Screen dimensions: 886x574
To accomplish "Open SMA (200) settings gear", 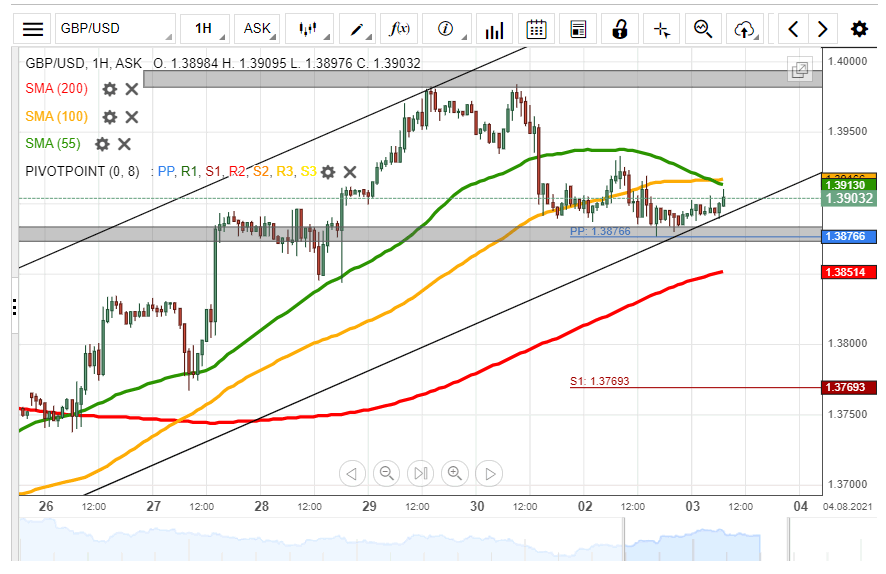I will (110, 89).
